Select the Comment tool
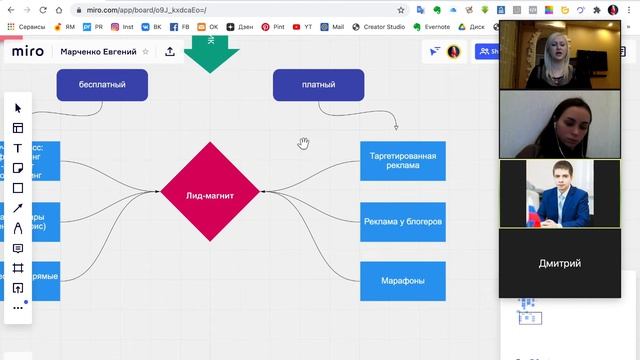The height and width of the screenshot is (360, 640). click(18, 248)
